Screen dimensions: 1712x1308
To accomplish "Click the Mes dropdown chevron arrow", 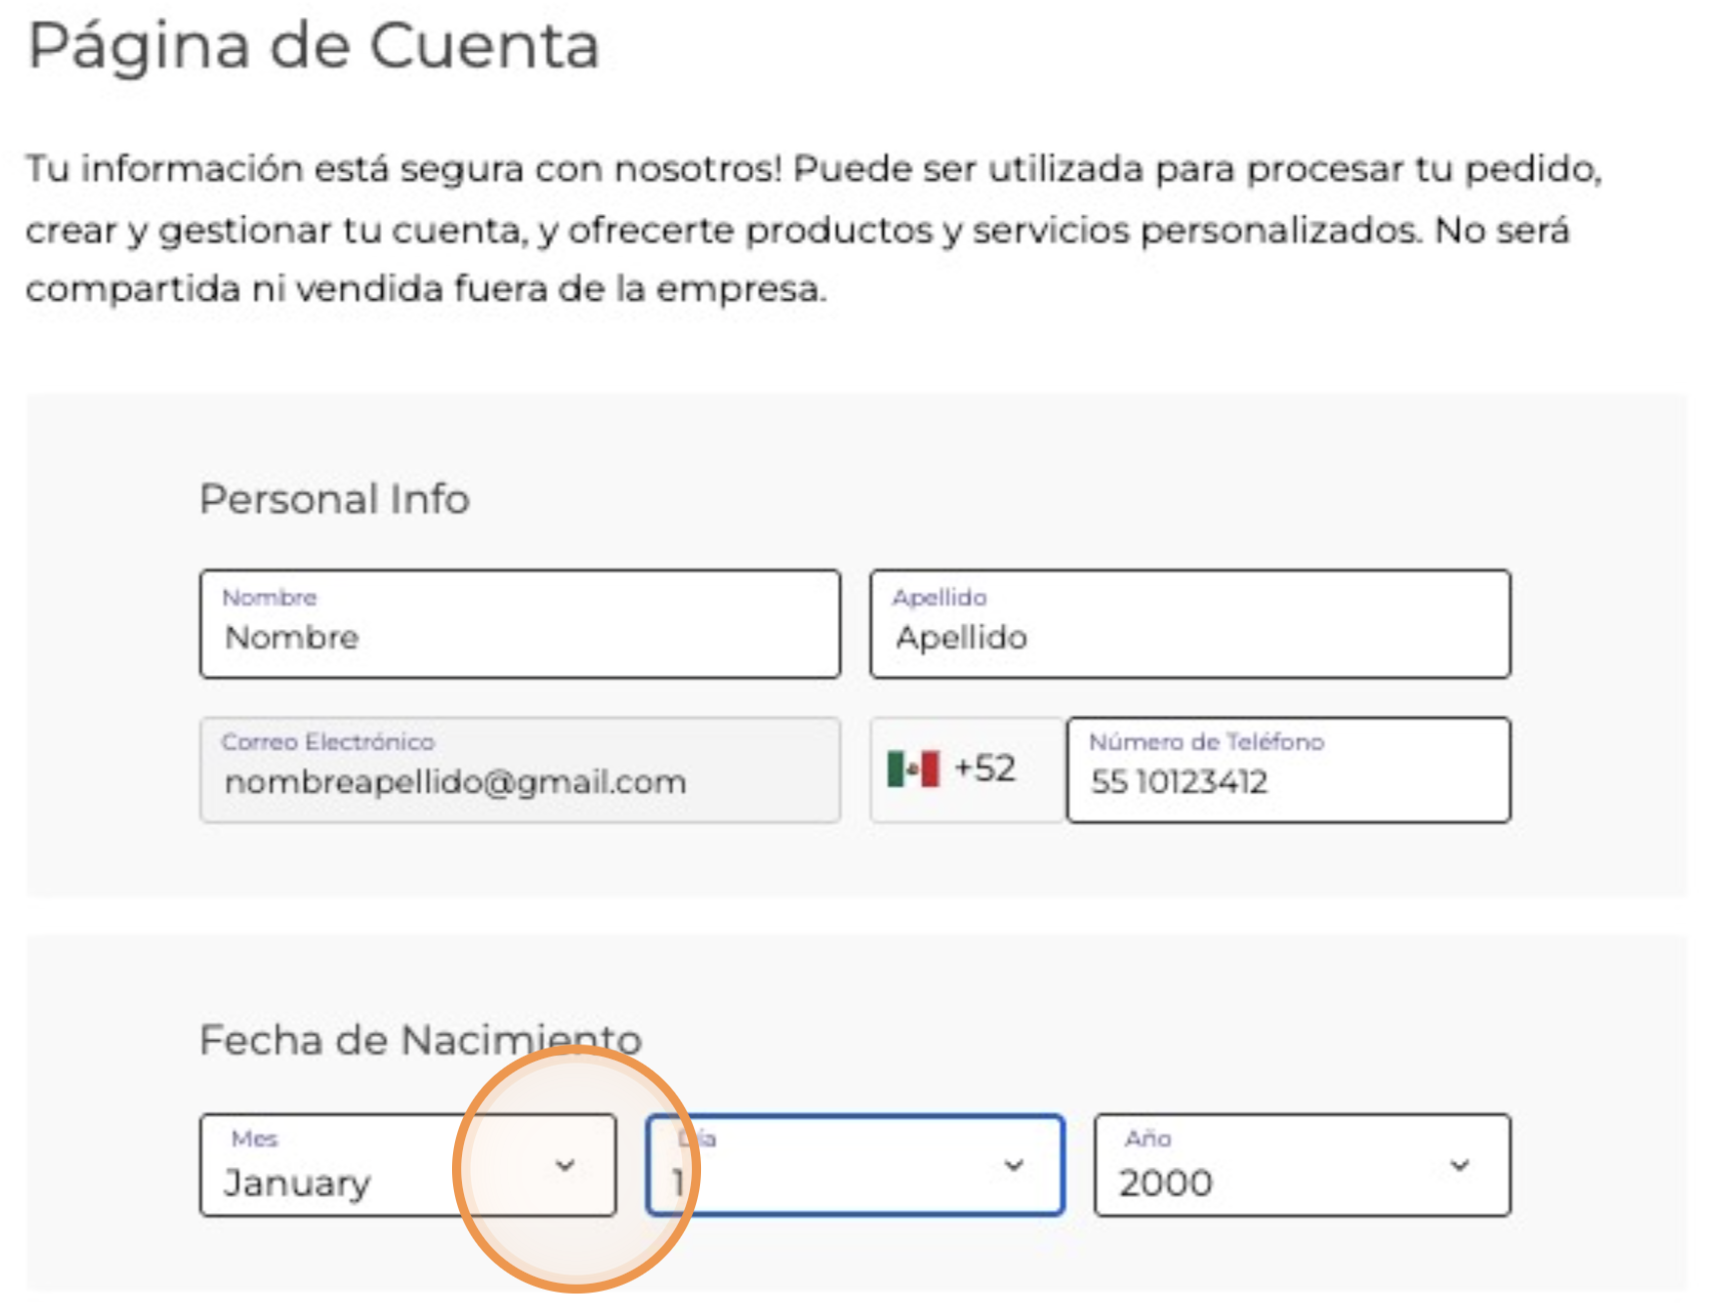I will 565,1165.
